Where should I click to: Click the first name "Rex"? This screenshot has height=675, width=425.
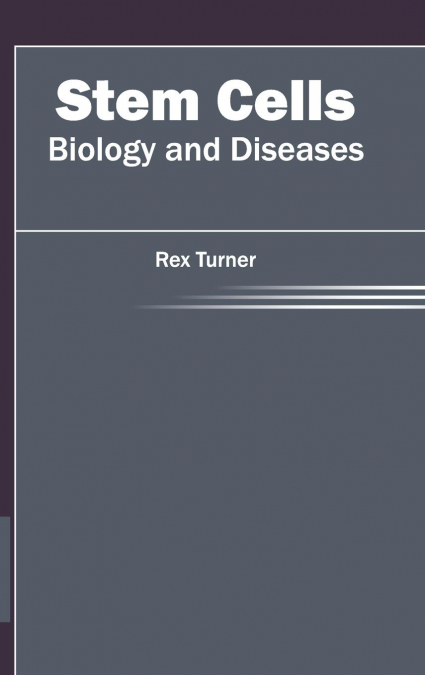tap(172, 260)
